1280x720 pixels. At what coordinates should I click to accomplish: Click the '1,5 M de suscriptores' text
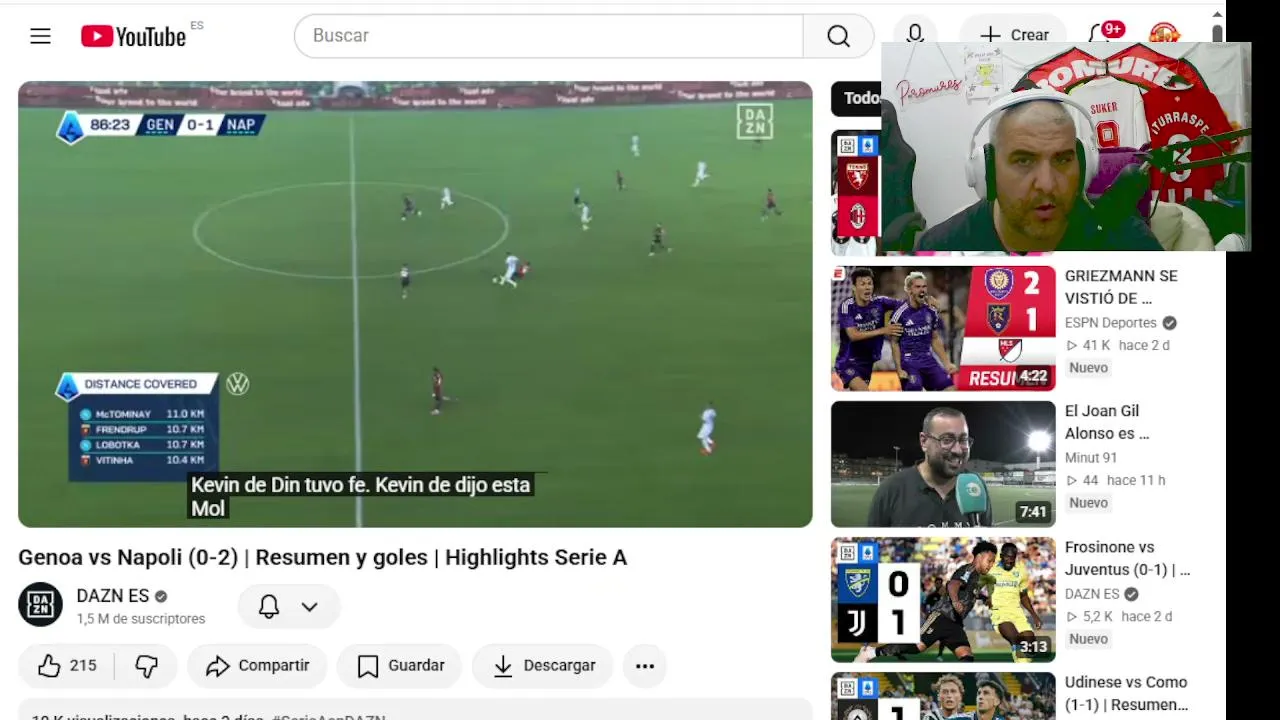pos(141,619)
